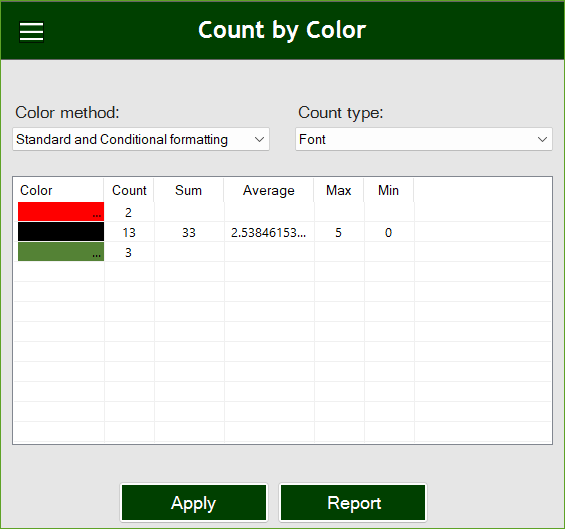565x529 pixels.
Task: Sort by the Sum column header
Action: pos(189,190)
